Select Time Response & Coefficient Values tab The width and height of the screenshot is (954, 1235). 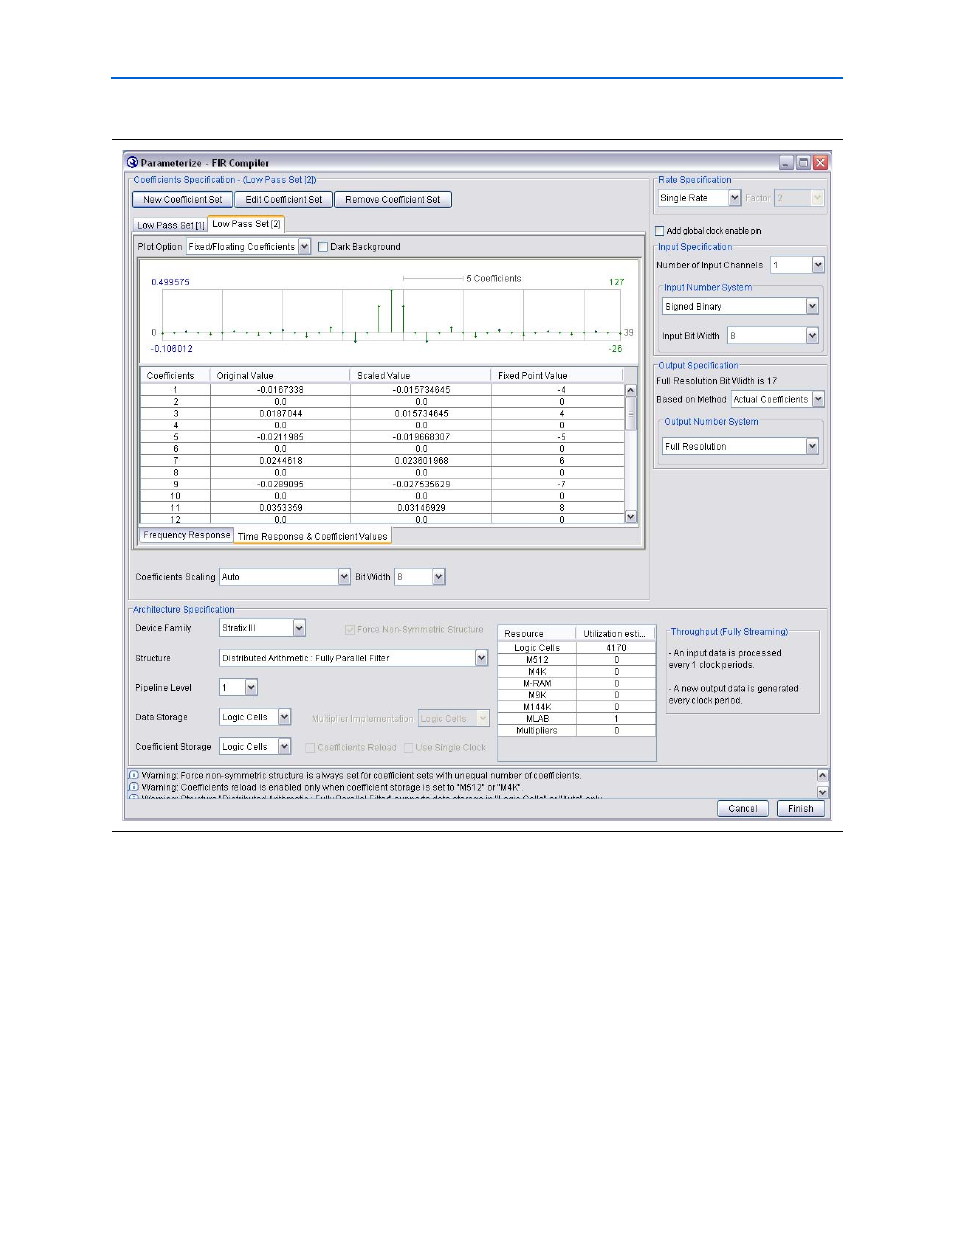coord(313,536)
